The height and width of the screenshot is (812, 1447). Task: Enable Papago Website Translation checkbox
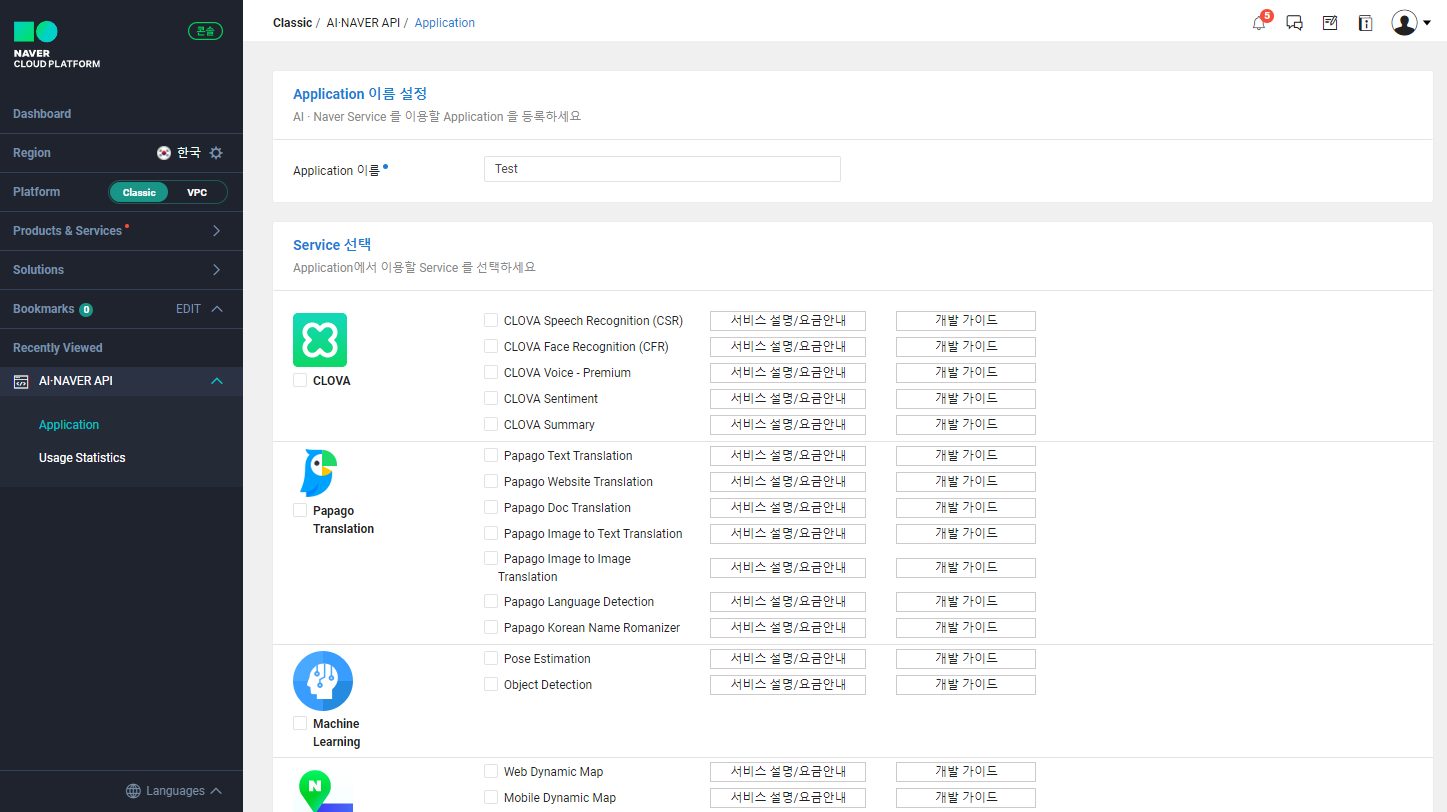pos(491,481)
